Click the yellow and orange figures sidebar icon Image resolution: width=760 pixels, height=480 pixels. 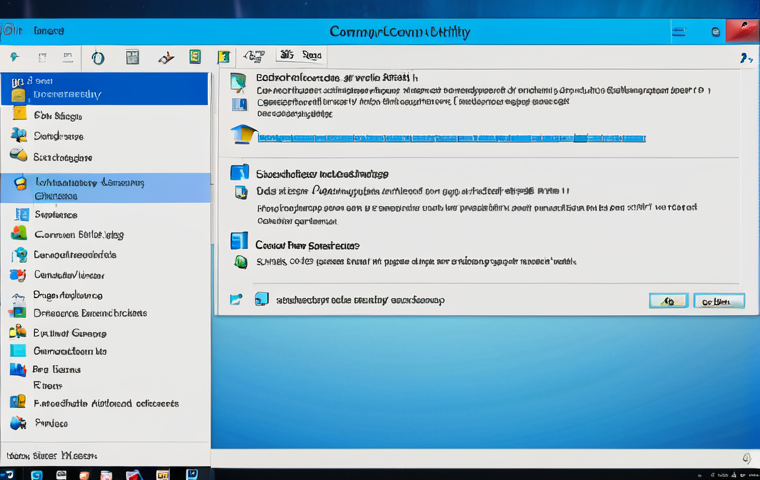tap(17, 333)
